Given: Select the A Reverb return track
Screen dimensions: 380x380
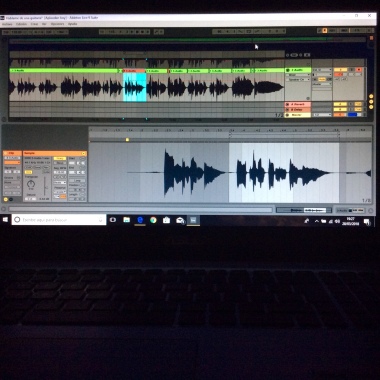Looking at the screenshot, I should [298, 104].
